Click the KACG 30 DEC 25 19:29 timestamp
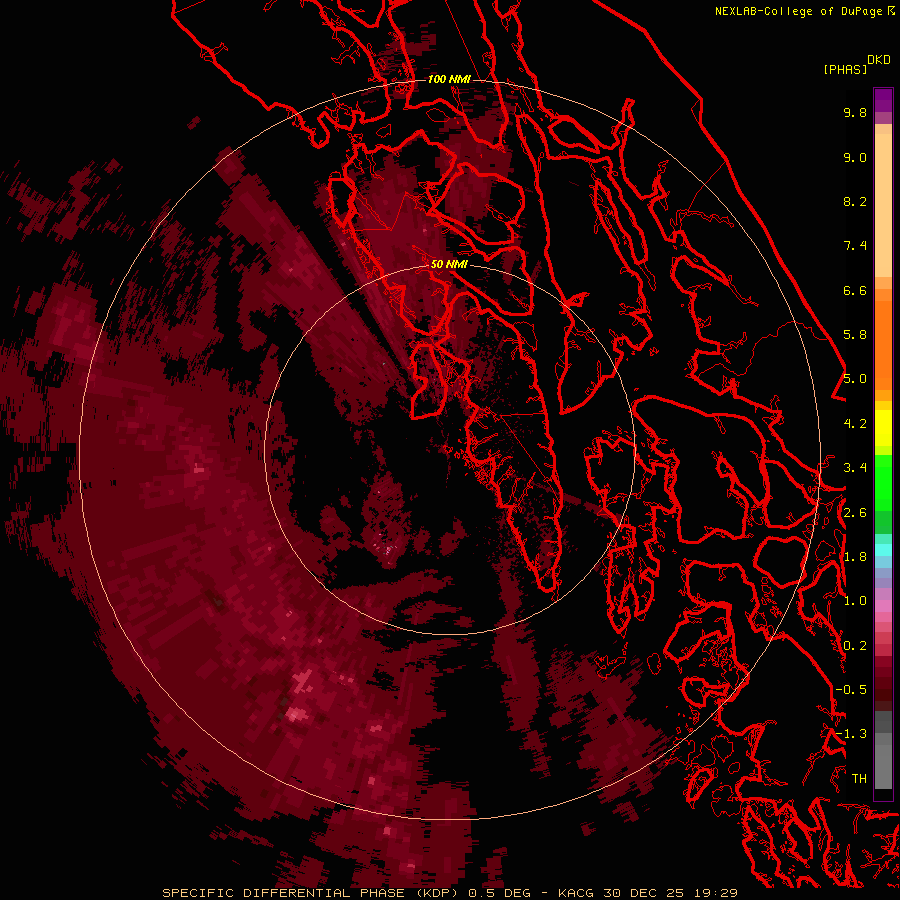900x900 pixels. coord(647,893)
